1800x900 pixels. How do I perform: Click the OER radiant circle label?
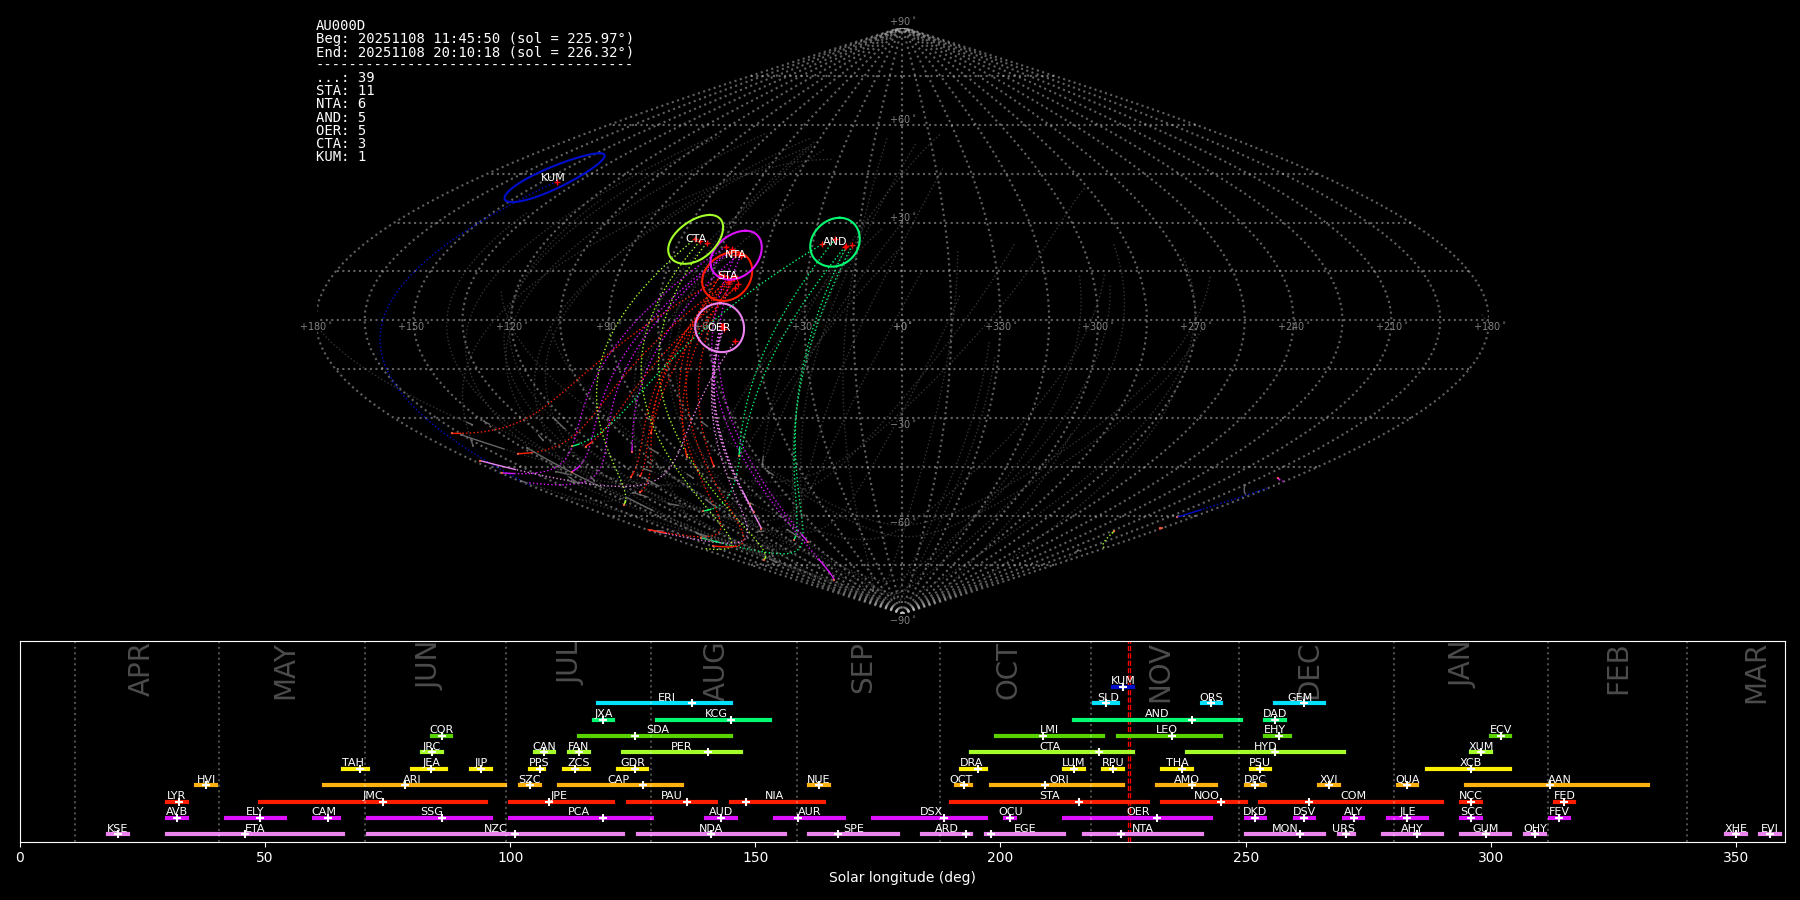pos(718,328)
